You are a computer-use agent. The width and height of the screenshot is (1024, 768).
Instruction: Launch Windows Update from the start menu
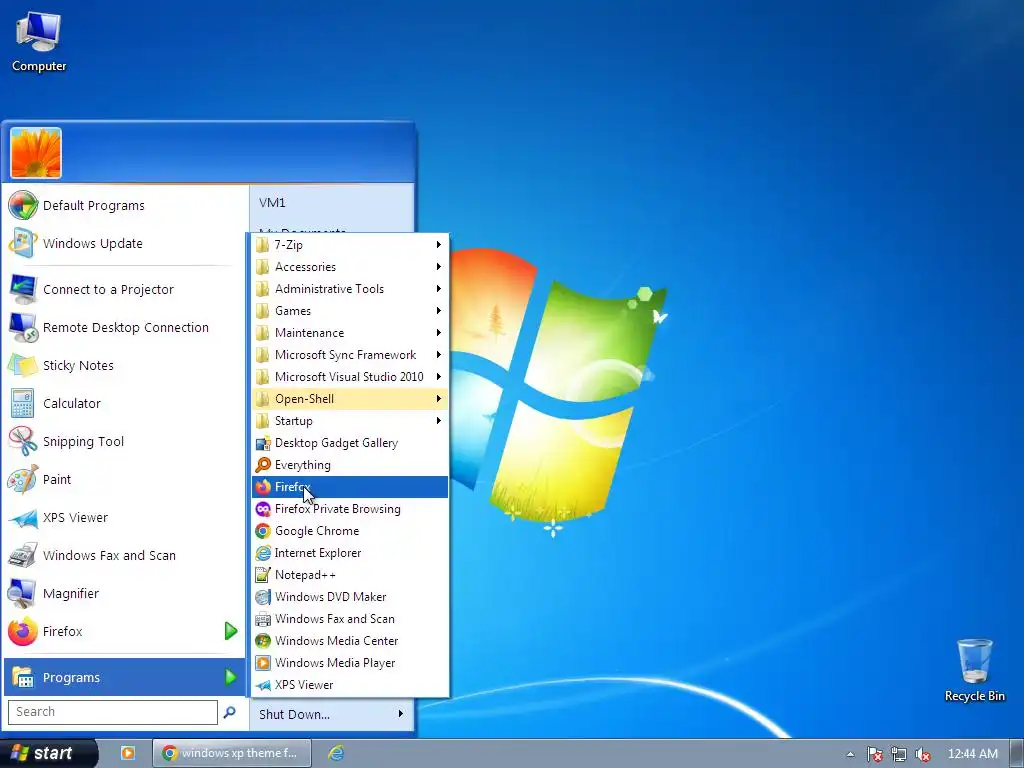point(124,243)
